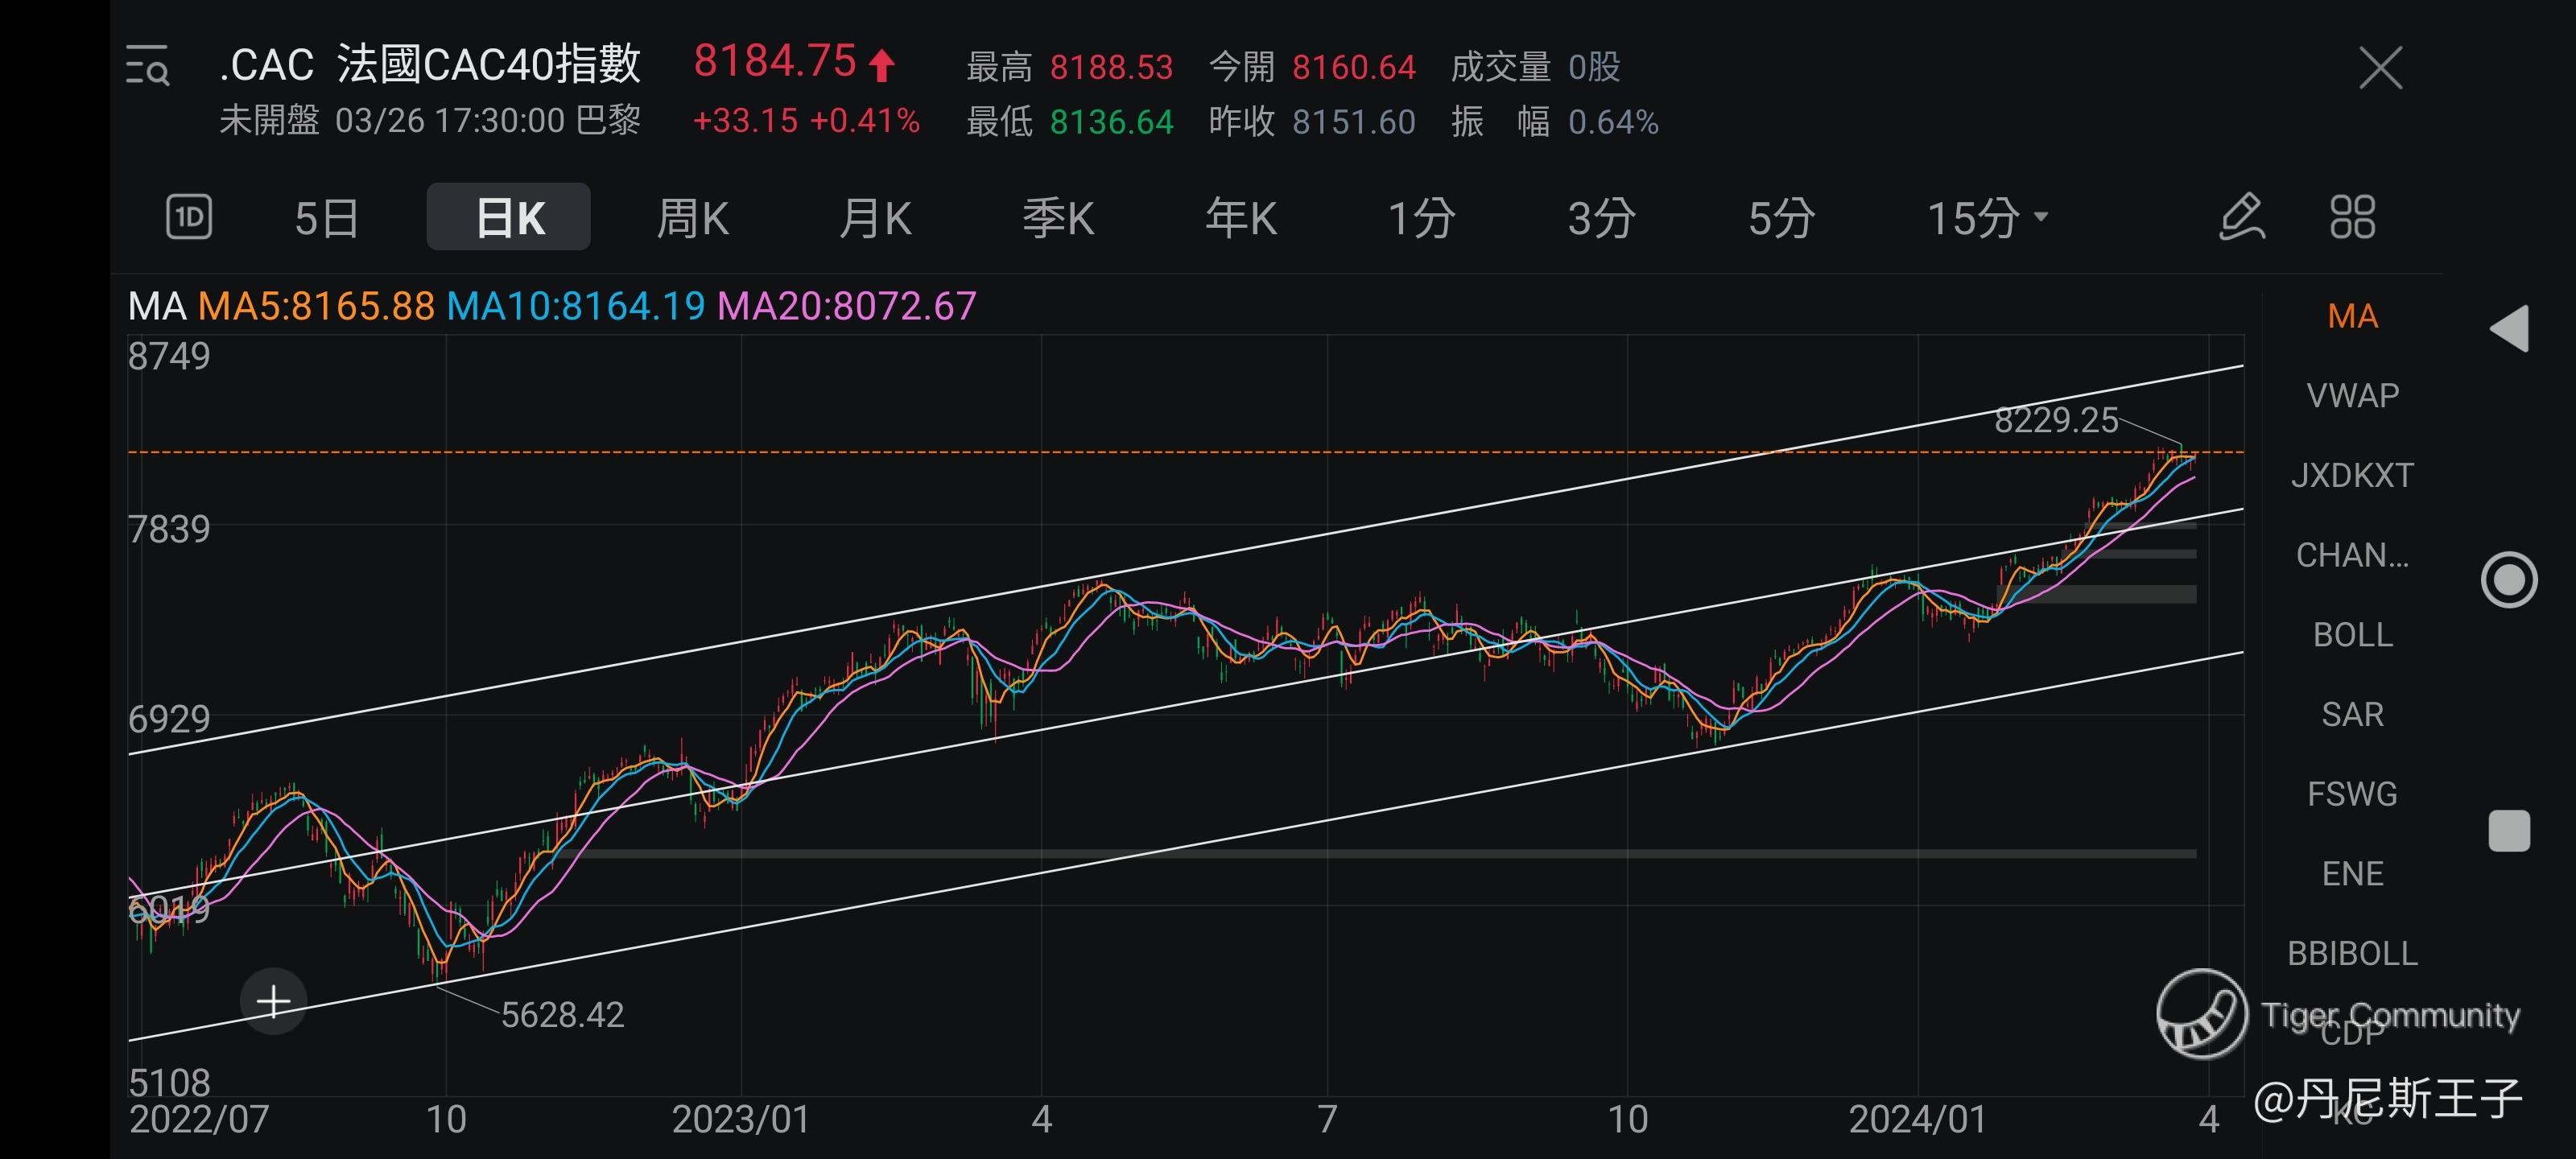Screen dimensions: 2576x1159
Task: Switch to 周K weekly chart tab
Action: click(x=692, y=217)
